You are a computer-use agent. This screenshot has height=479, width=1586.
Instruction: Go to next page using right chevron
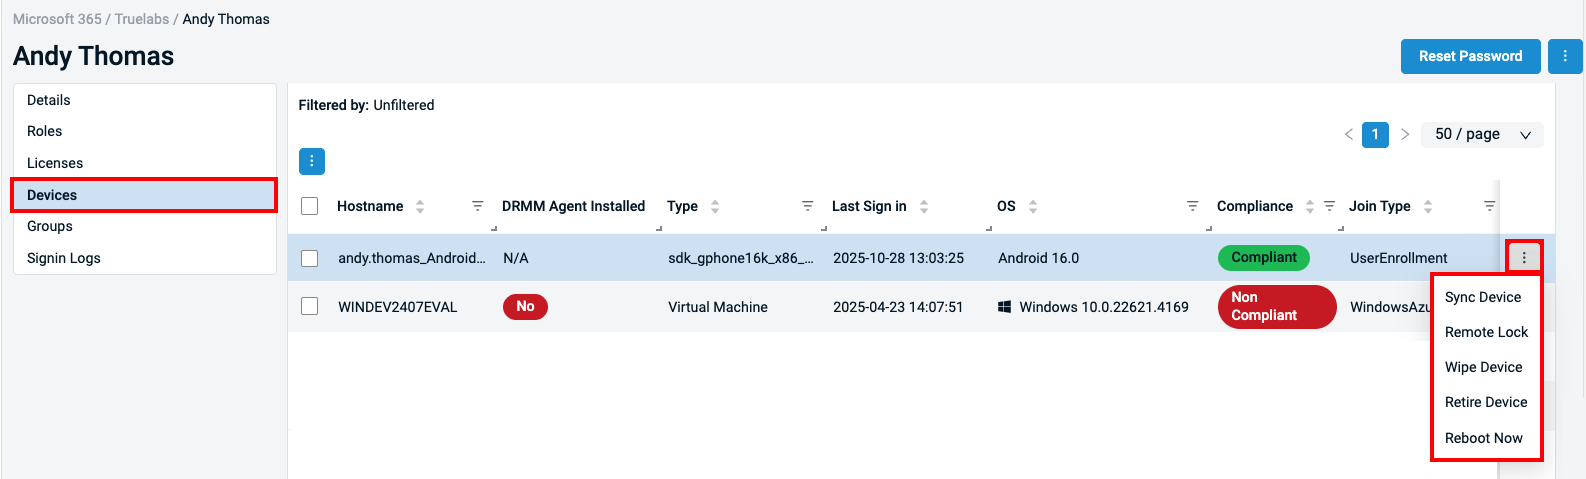(1405, 135)
